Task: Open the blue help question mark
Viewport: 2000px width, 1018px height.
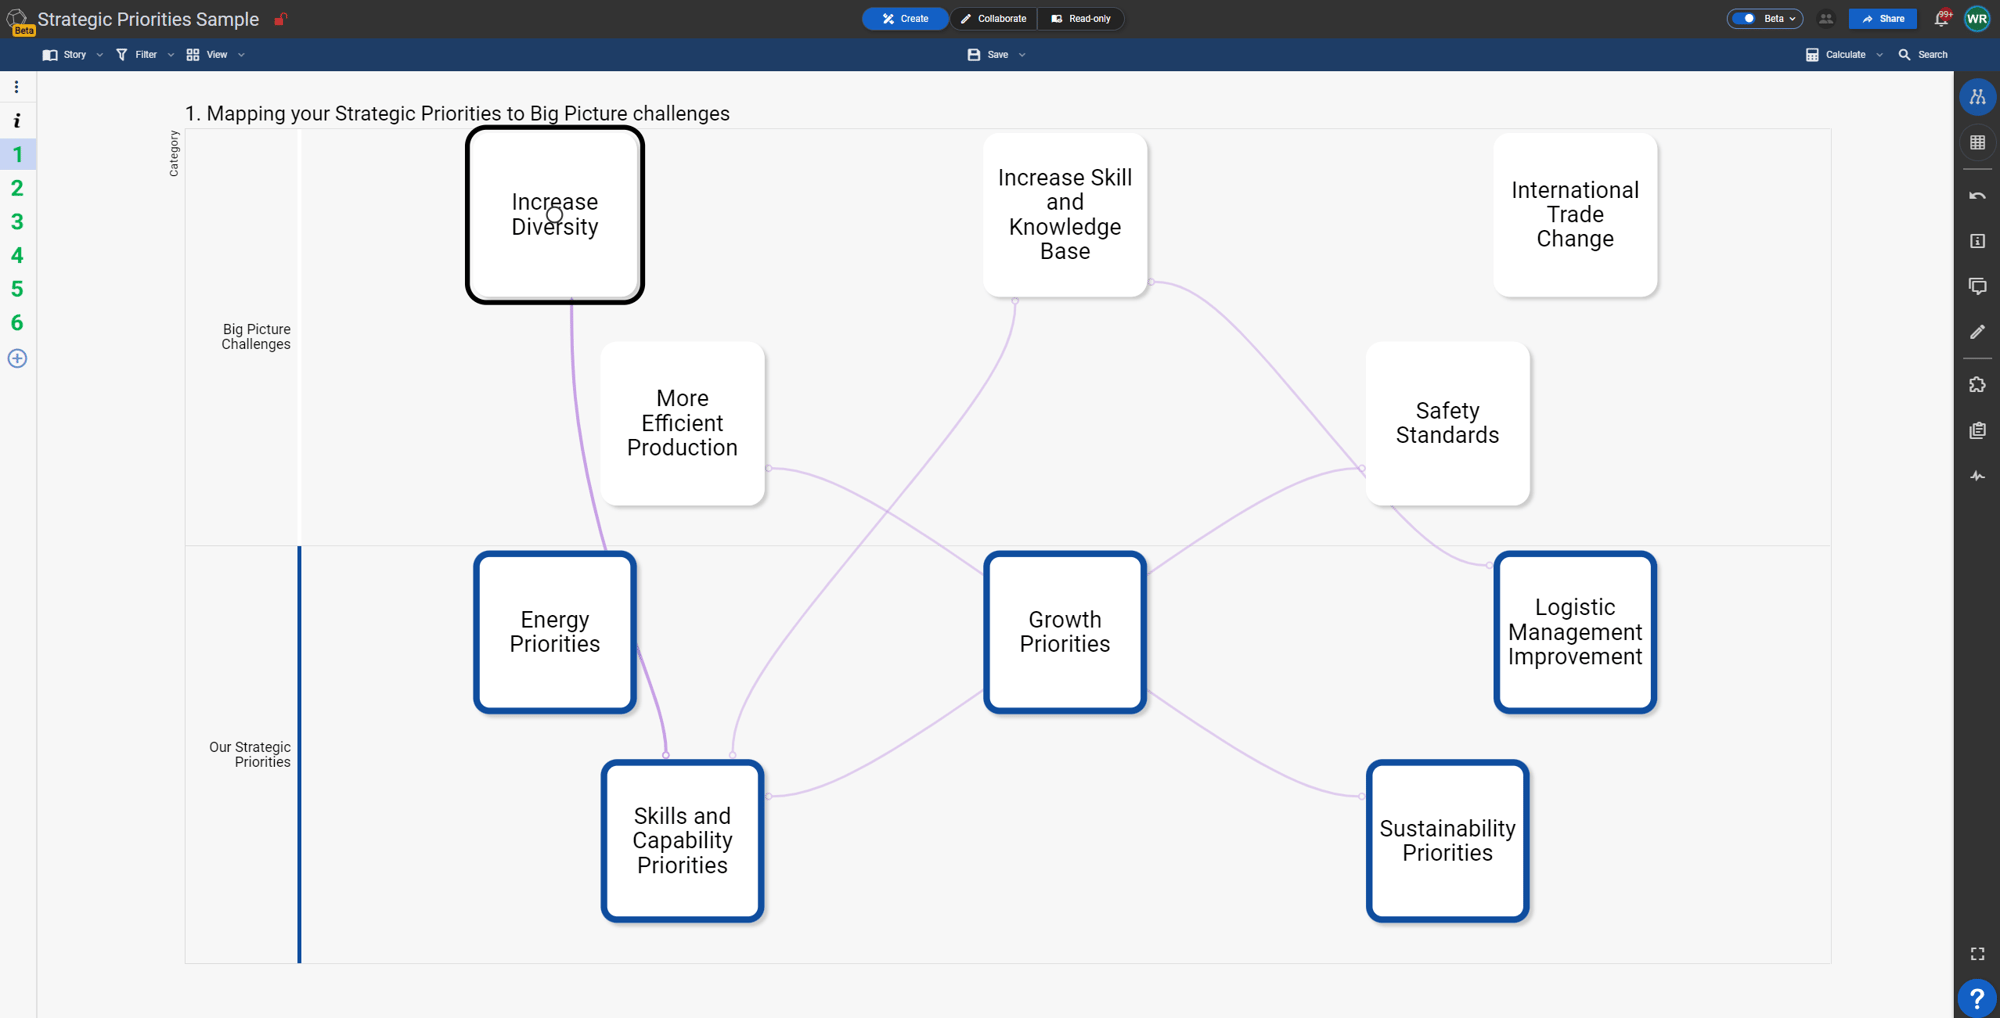Action: coord(1976,997)
